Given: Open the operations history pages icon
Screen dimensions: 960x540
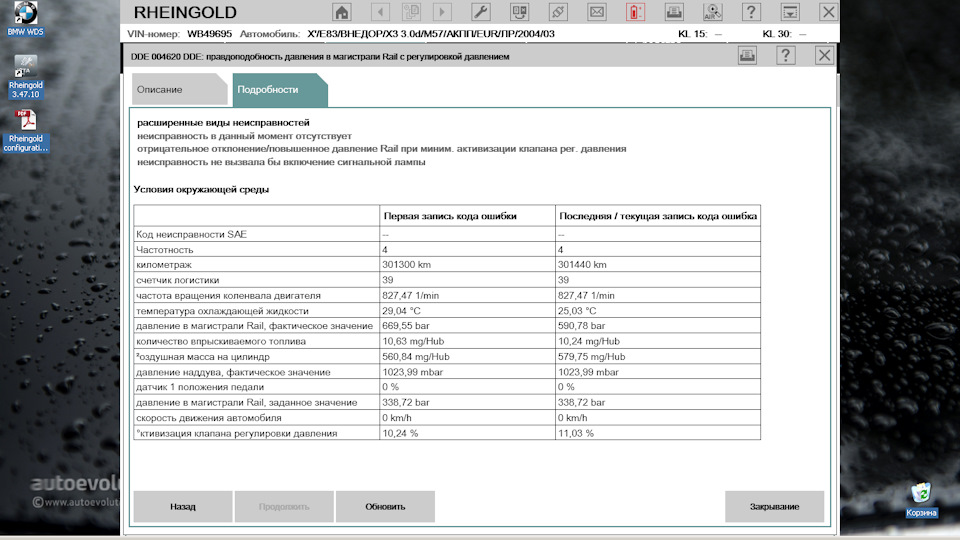Looking at the screenshot, I should pyautogui.click(x=411, y=12).
